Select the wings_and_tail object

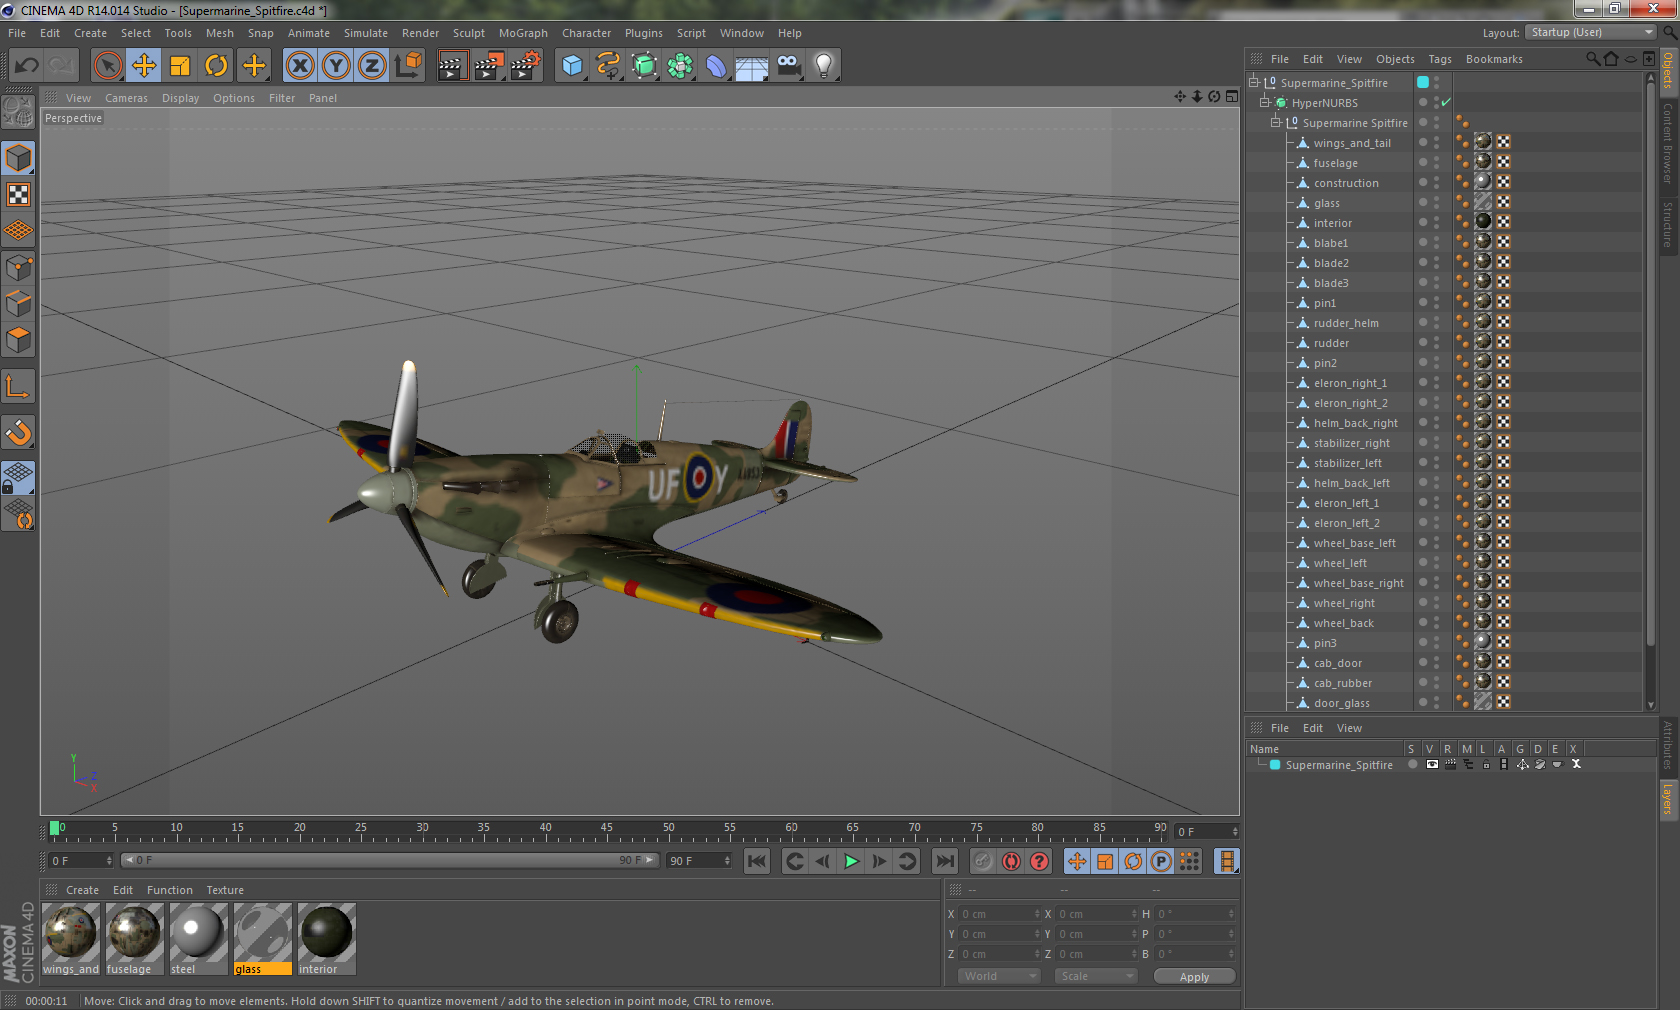(1352, 143)
